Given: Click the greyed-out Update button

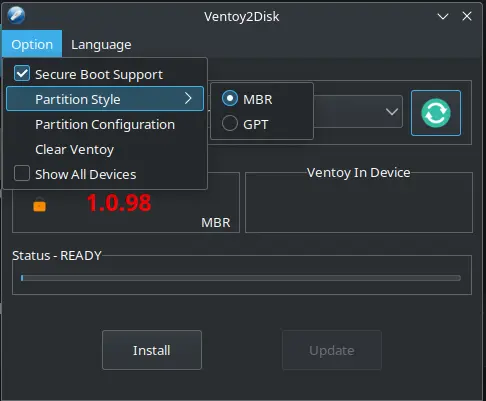Looking at the screenshot, I should coord(332,350).
